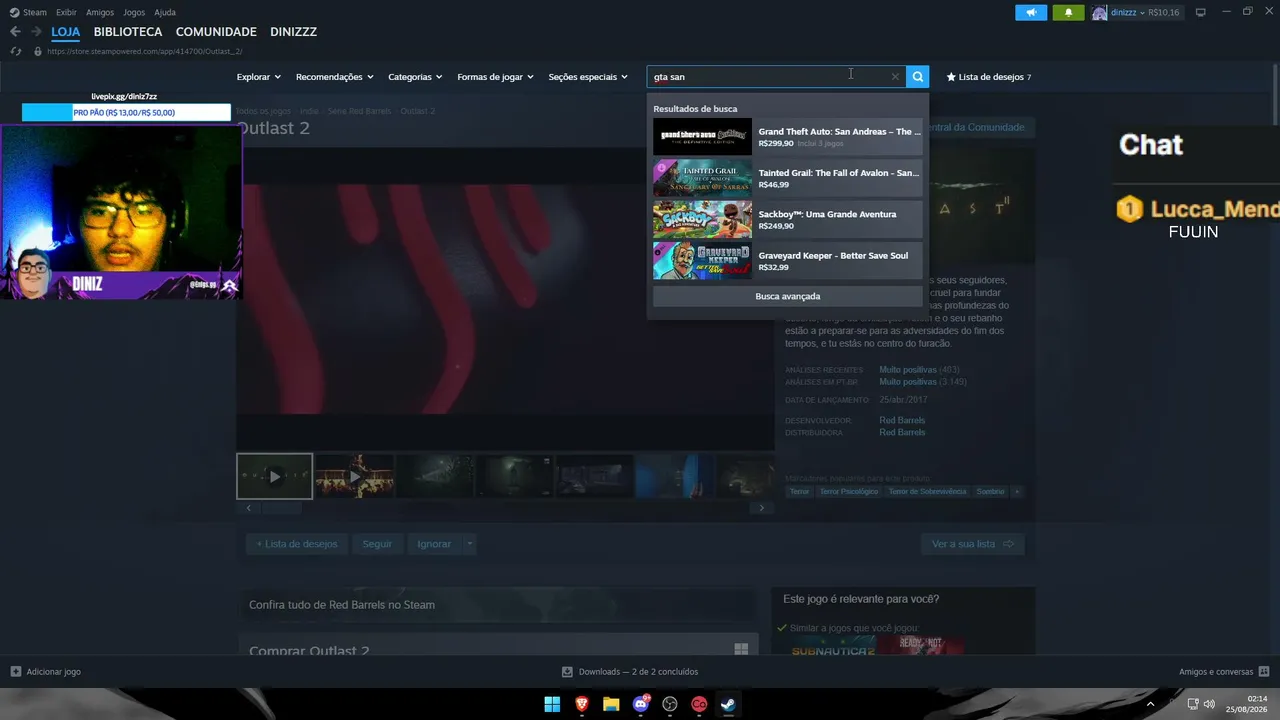Viewport: 1280px width, 720px height.
Task: Click the R$10,16 wallet balance
Action: (x=1164, y=13)
